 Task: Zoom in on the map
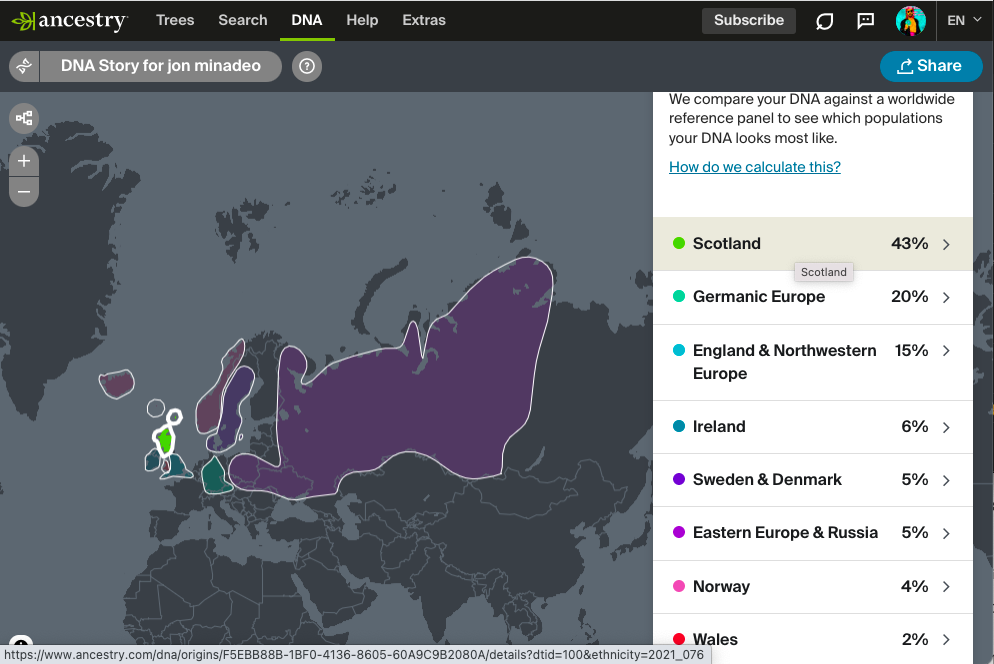click(x=24, y=161)
